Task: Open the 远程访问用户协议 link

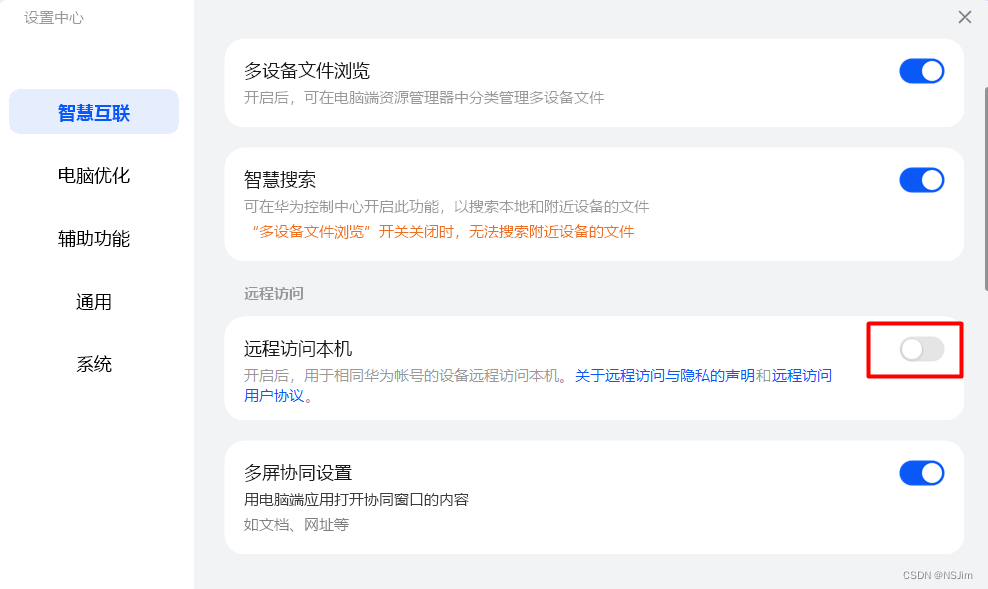Action: (801, 376)
